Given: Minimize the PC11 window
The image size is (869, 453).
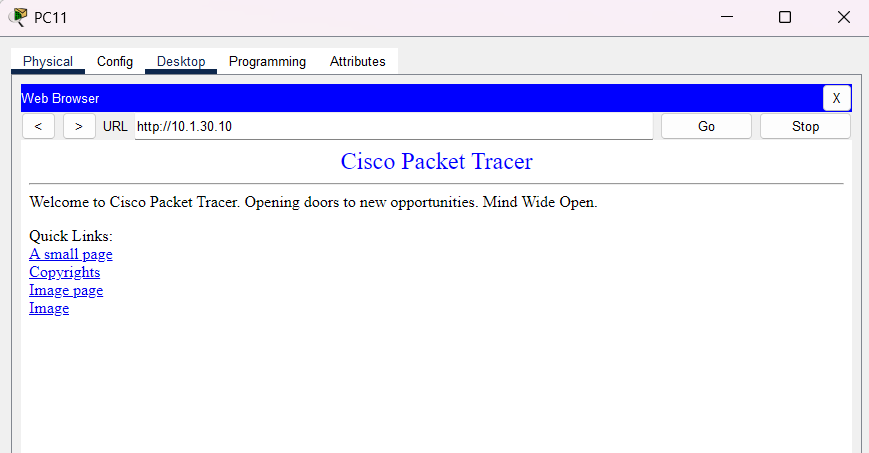Looking at the screenshot, I should click(727, 17).
